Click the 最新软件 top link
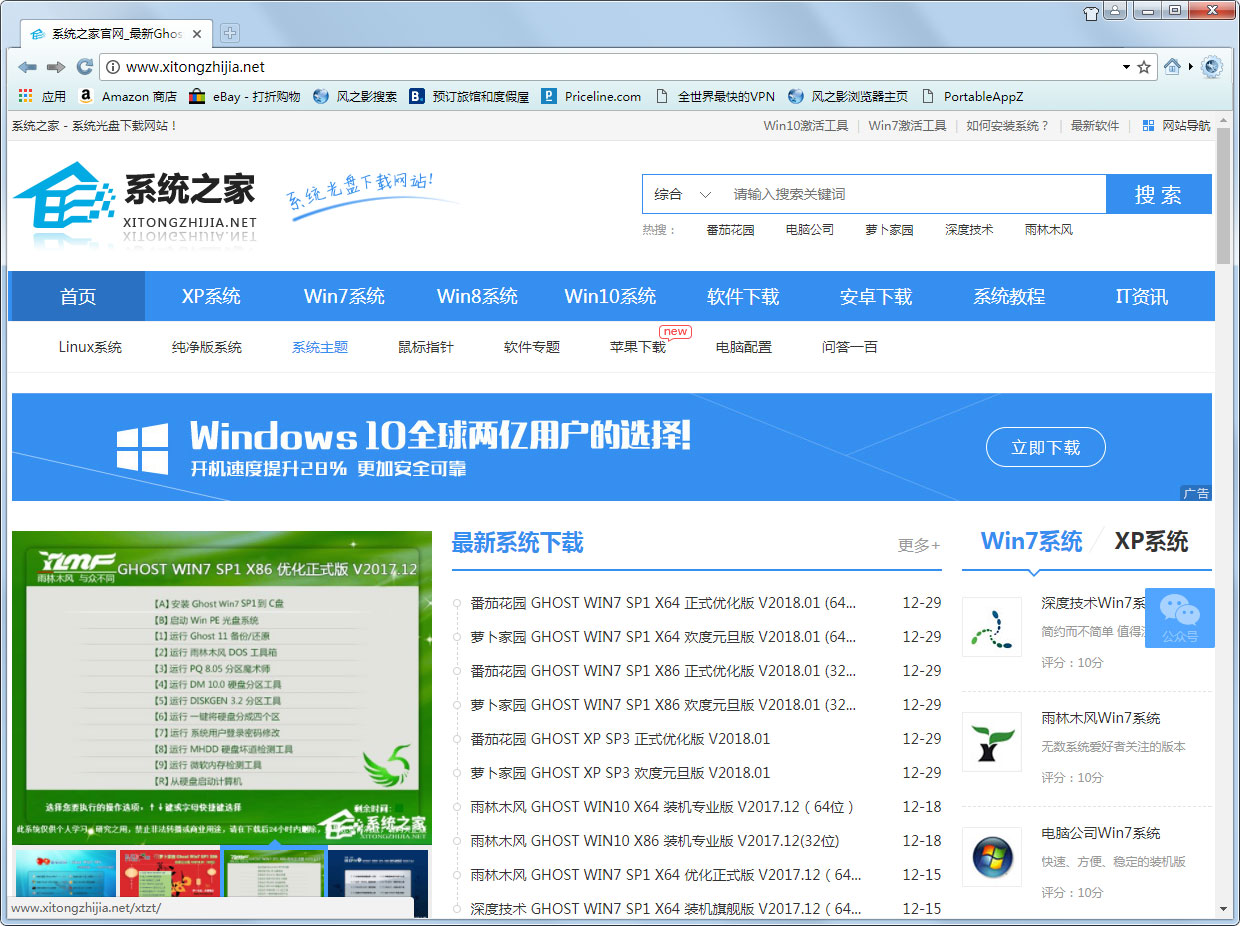Screen dimensions: 1240x926 (1095, 126)
